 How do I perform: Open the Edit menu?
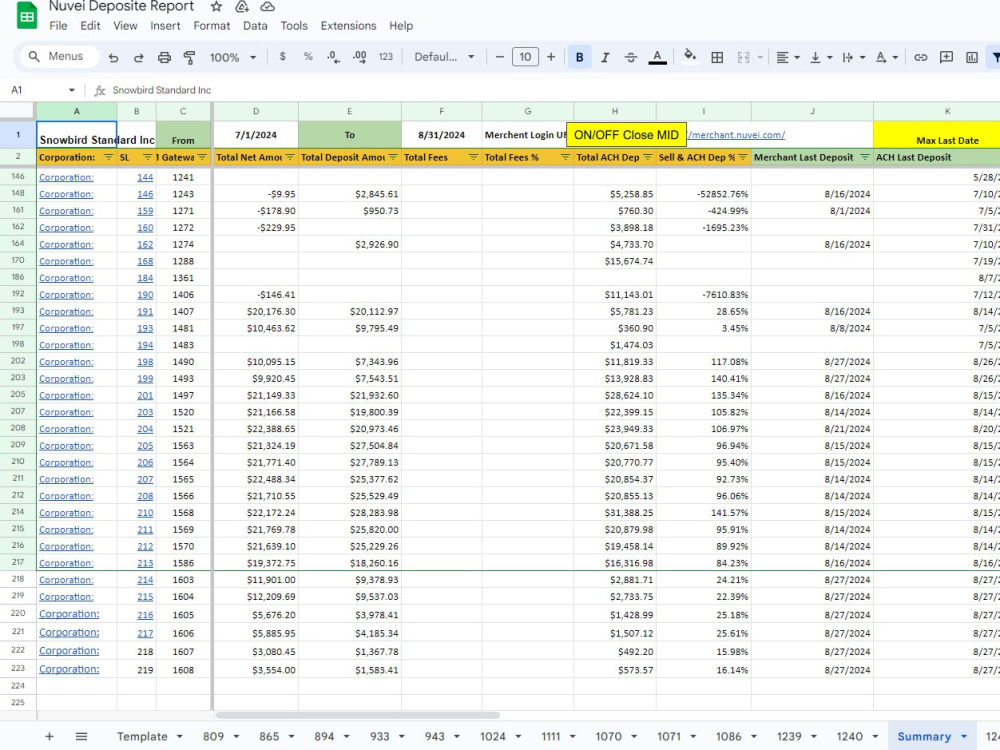[x=90, y=26]
